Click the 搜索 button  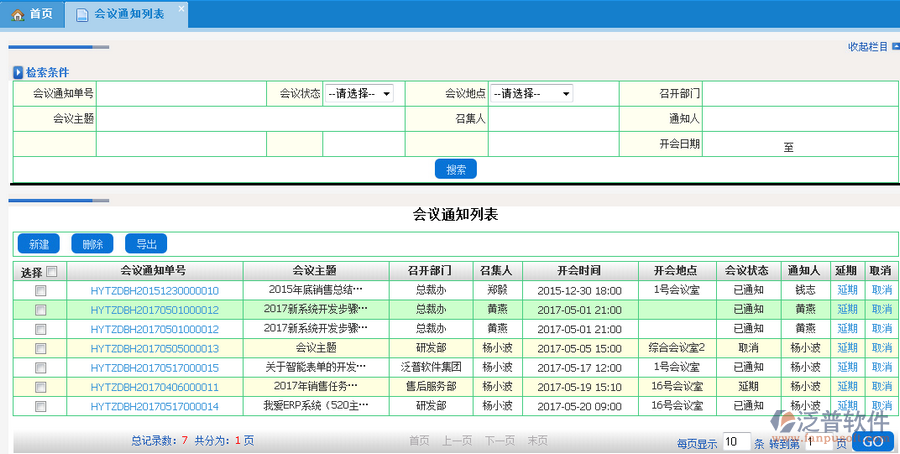455,169
